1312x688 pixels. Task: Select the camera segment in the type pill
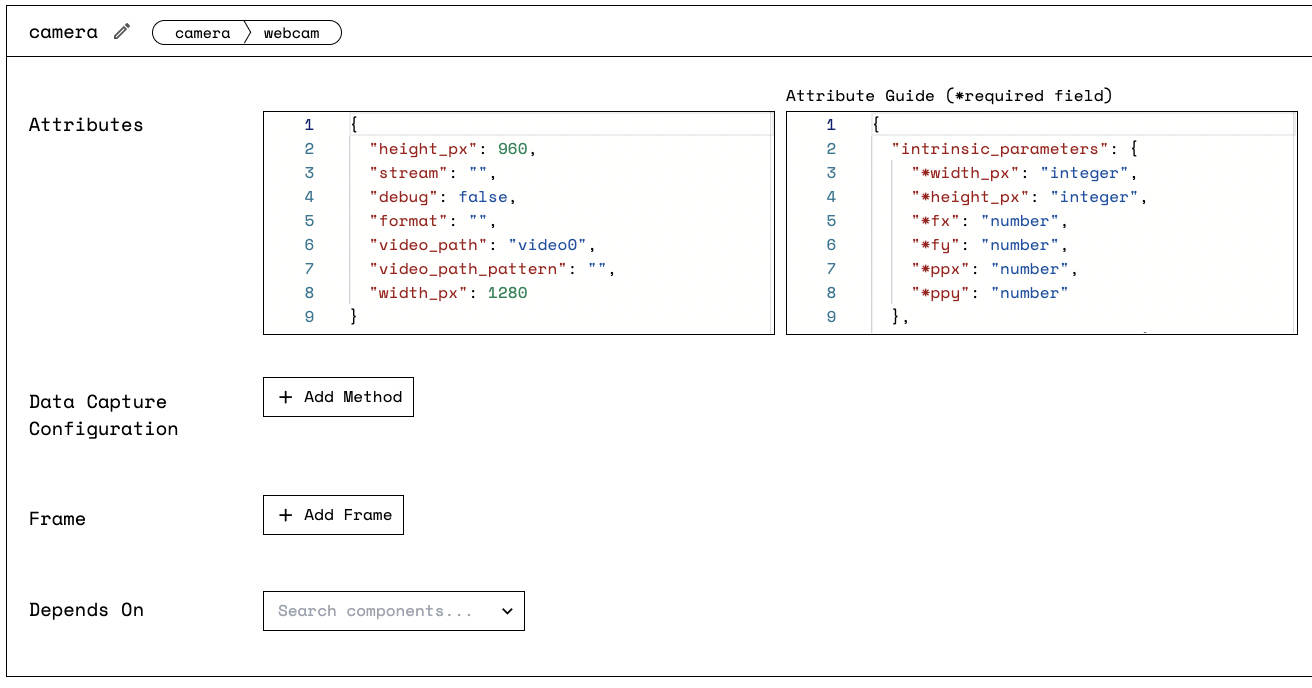tap(202, 33)
